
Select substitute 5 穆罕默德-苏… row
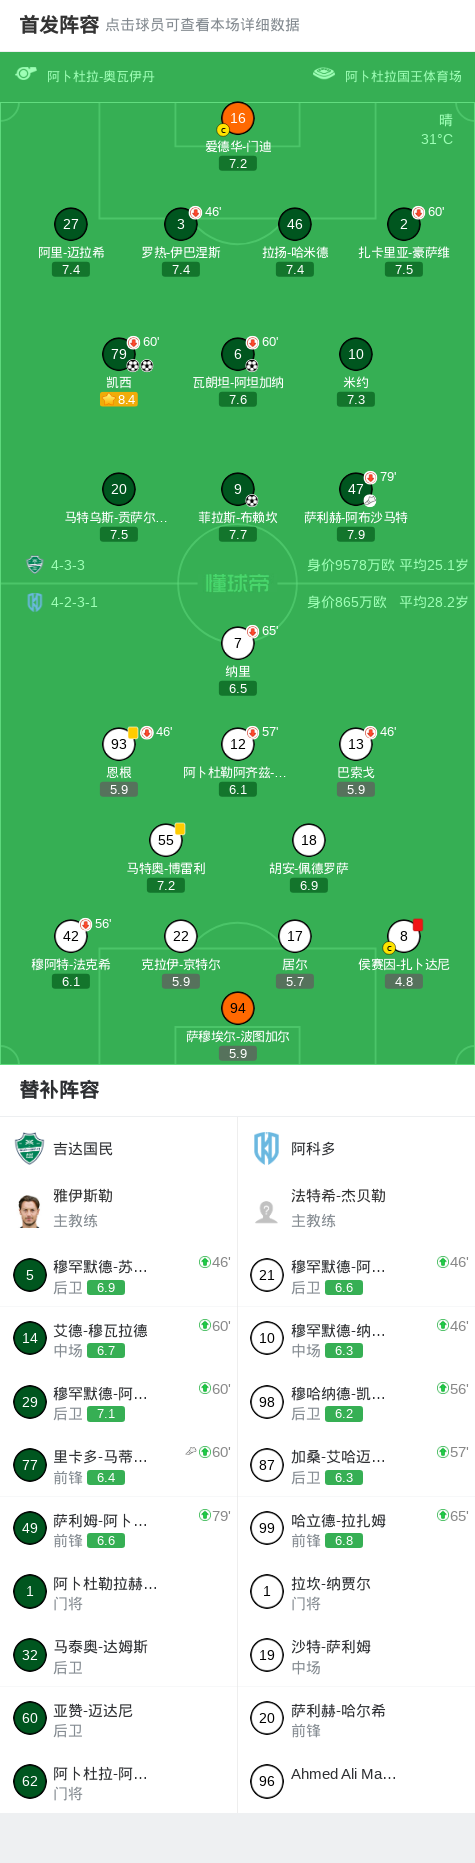pyautogui.click(x=118, y=1275)
